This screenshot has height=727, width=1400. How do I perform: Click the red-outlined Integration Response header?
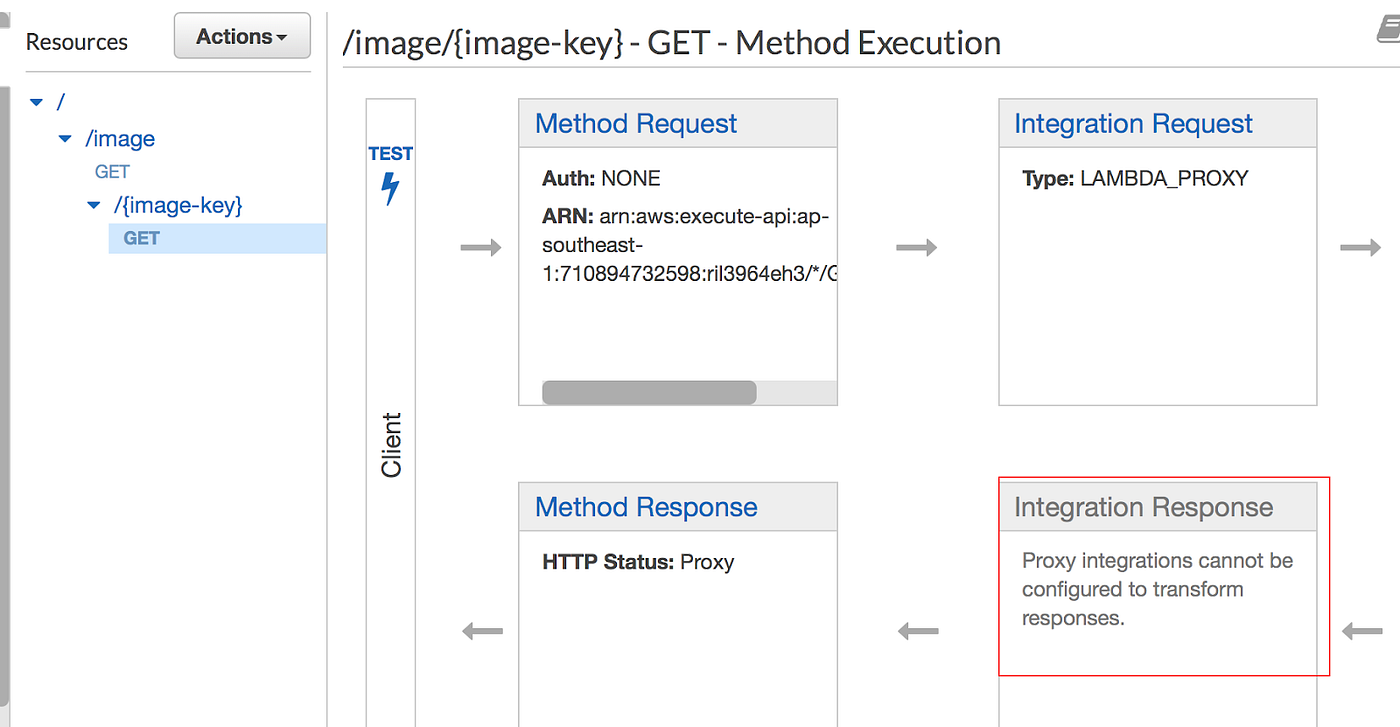pyautogui.click(x=1143, y=507)
